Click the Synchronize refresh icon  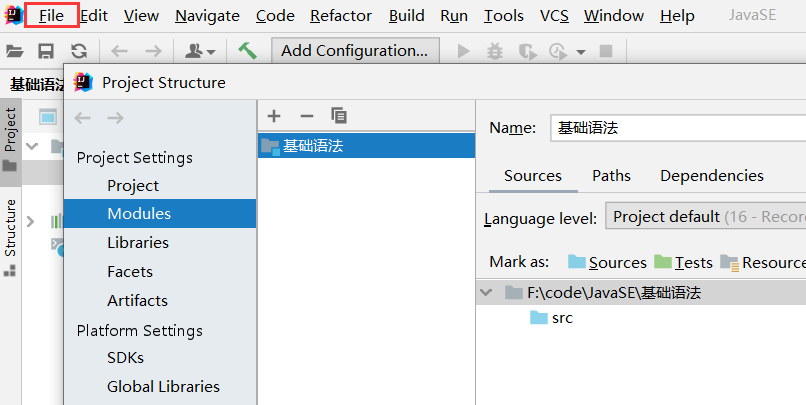click(78, 51)
